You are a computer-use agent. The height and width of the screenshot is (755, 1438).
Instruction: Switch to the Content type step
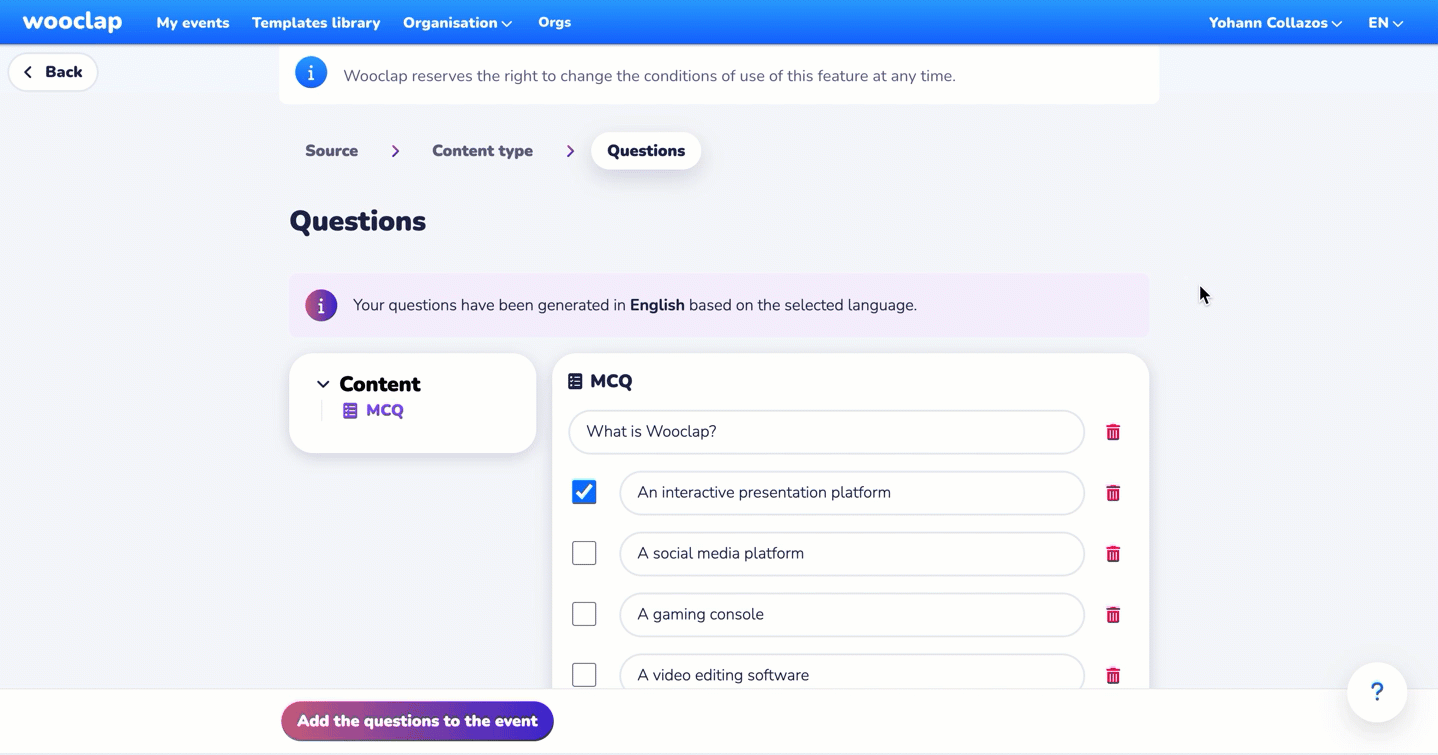click(482, 151)
